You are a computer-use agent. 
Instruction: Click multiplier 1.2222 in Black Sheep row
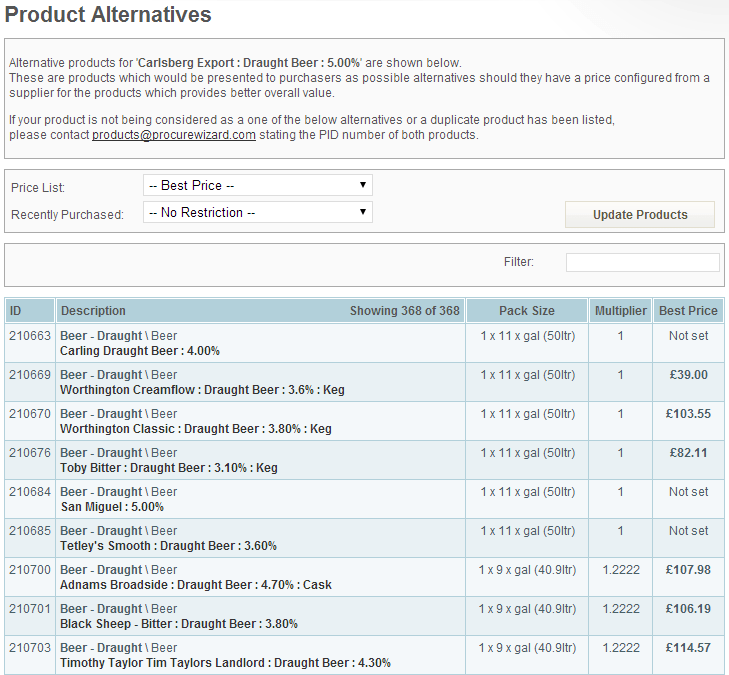point(621,609)
